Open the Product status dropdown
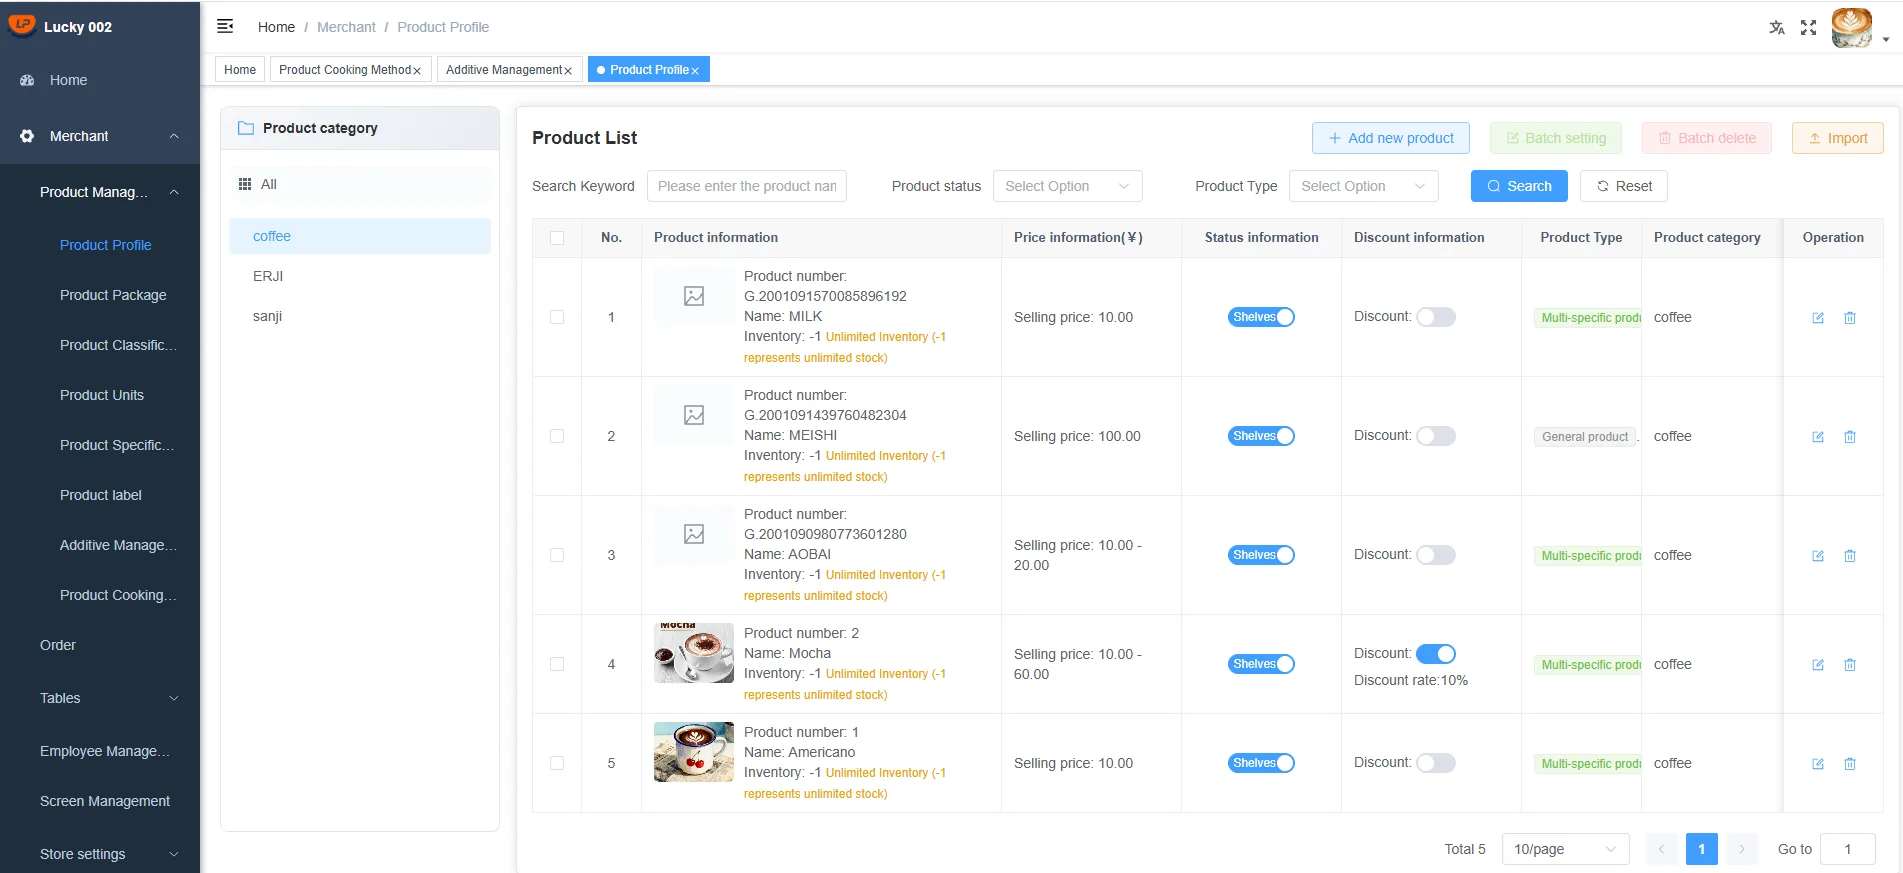 coord(1067,186)
